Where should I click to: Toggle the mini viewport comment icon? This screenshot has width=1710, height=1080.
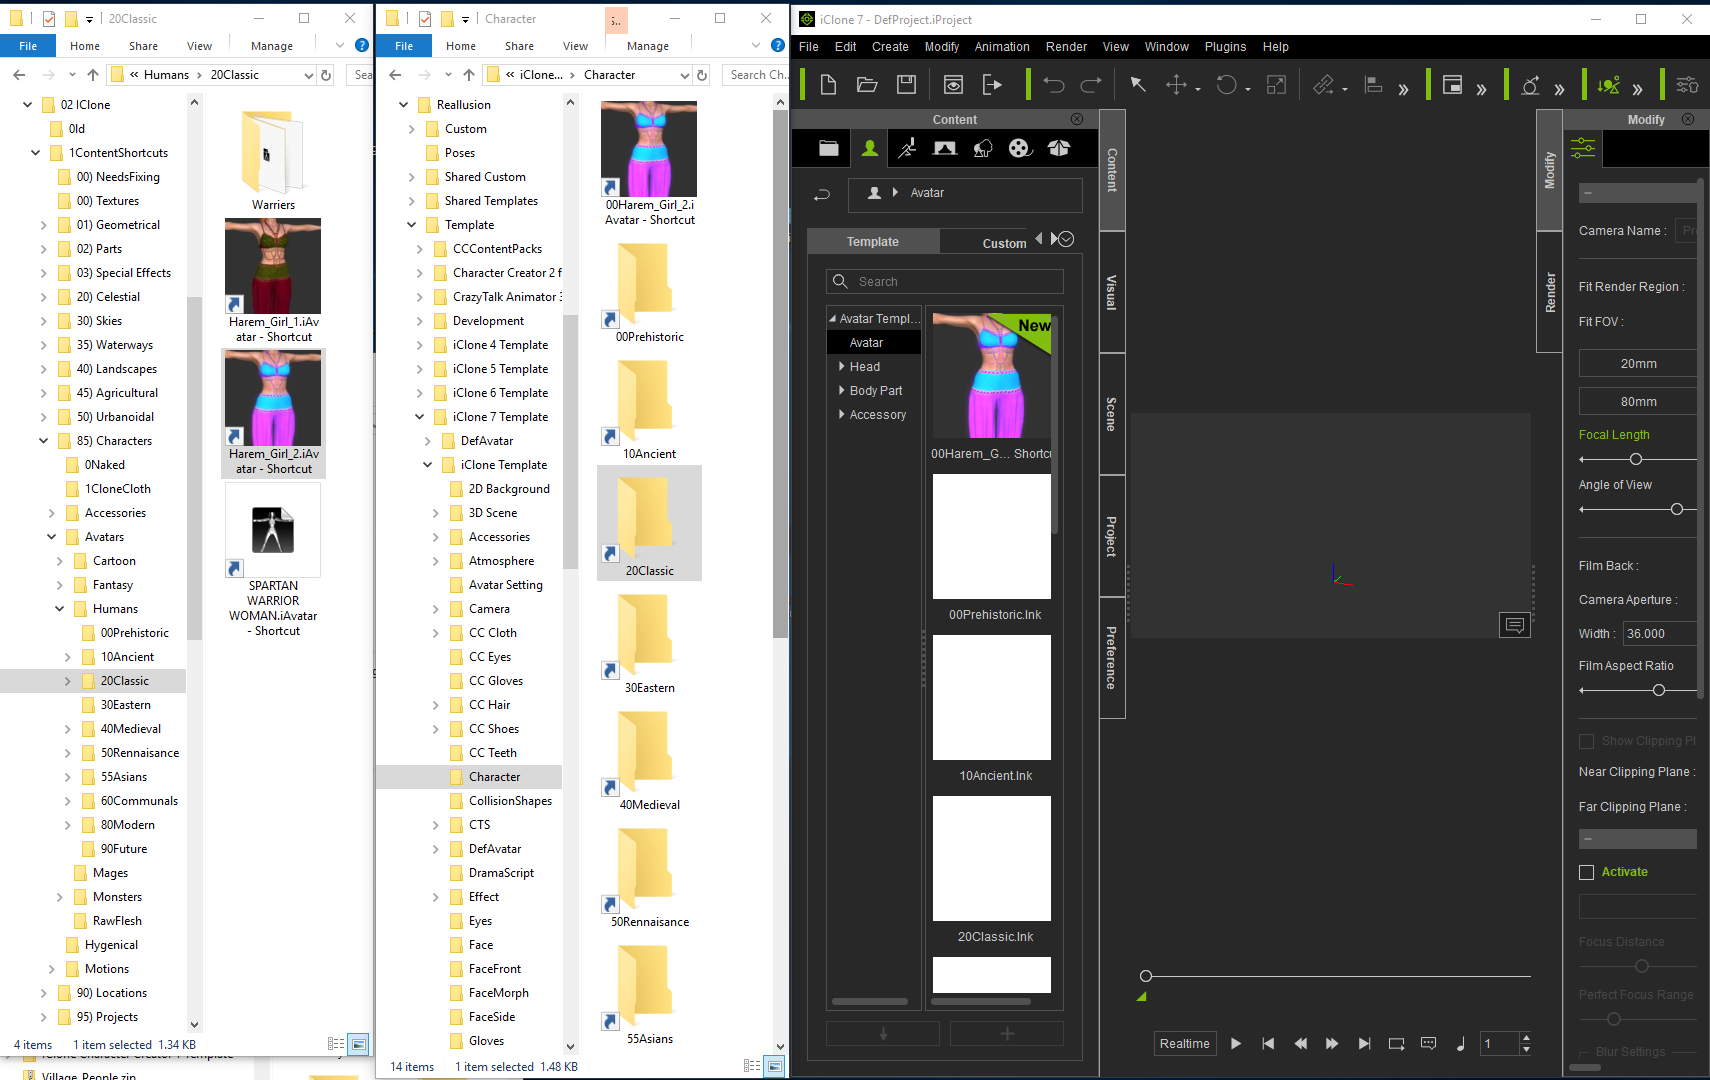point(1515,625)
